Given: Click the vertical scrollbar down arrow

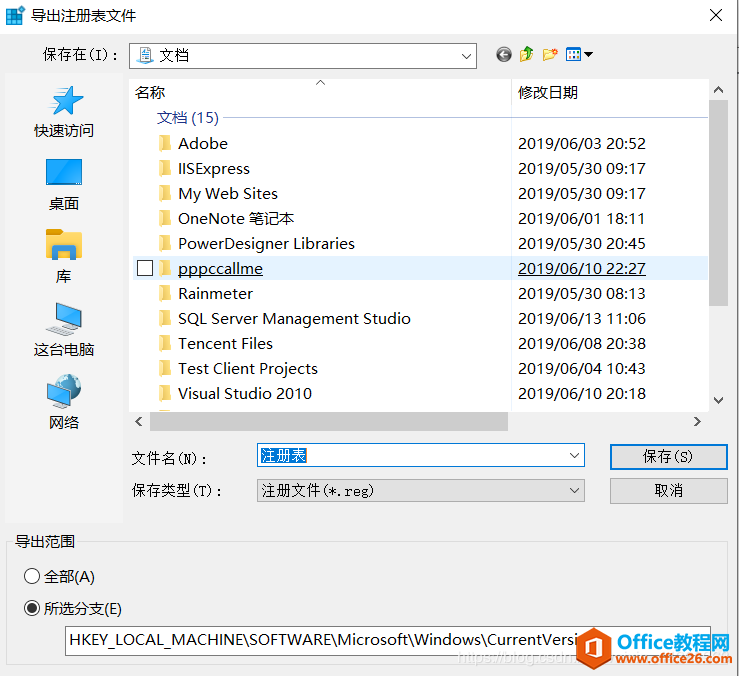Looking at the screenshot, I should pos(718,401).
